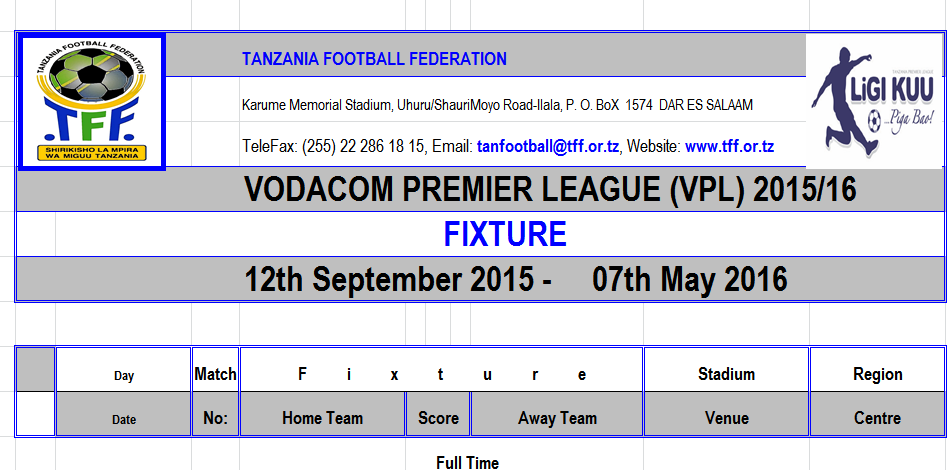Select the Tanzania Football Federation title cell
This screenshot has height=470, width=947.
[374, 59]
